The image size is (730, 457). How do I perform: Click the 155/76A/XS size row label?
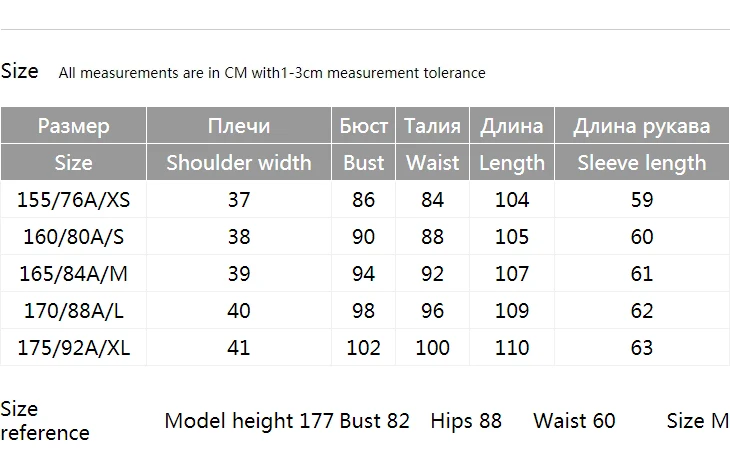coord(74,200)
